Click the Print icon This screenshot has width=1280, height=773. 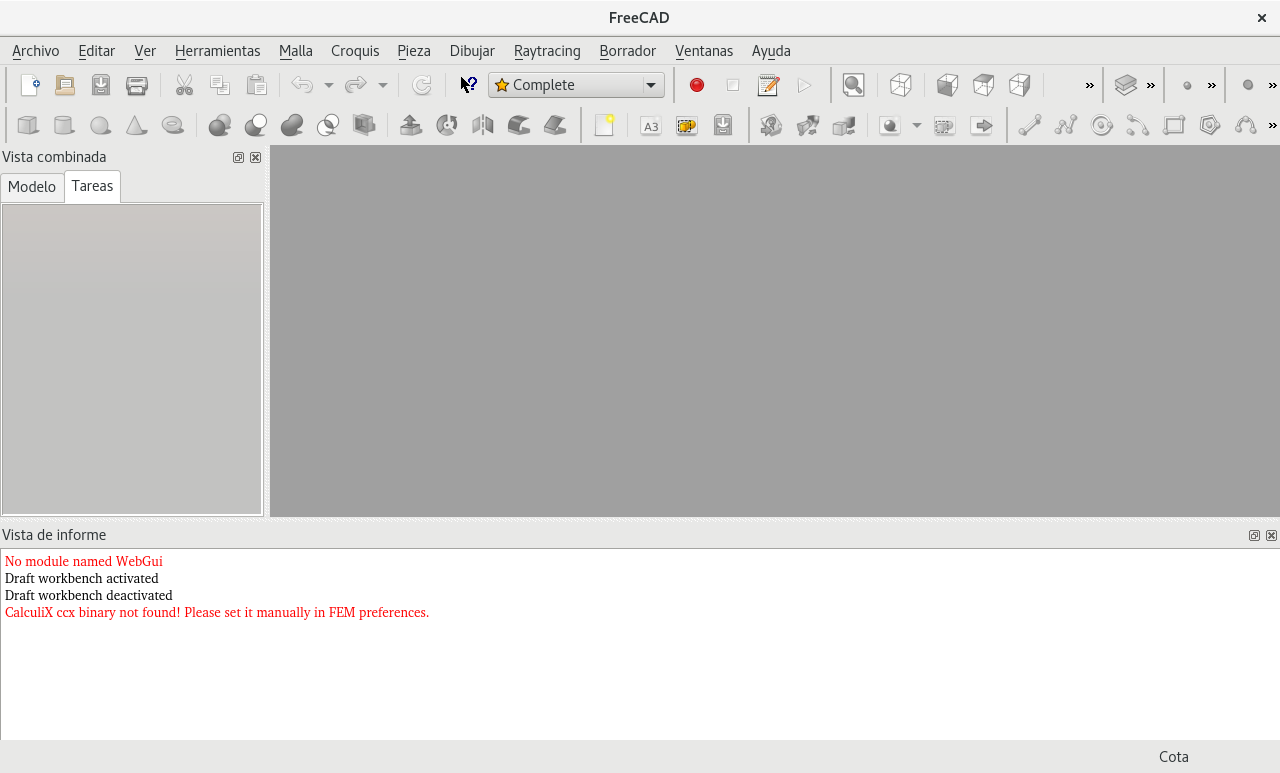tap(137, 85)
